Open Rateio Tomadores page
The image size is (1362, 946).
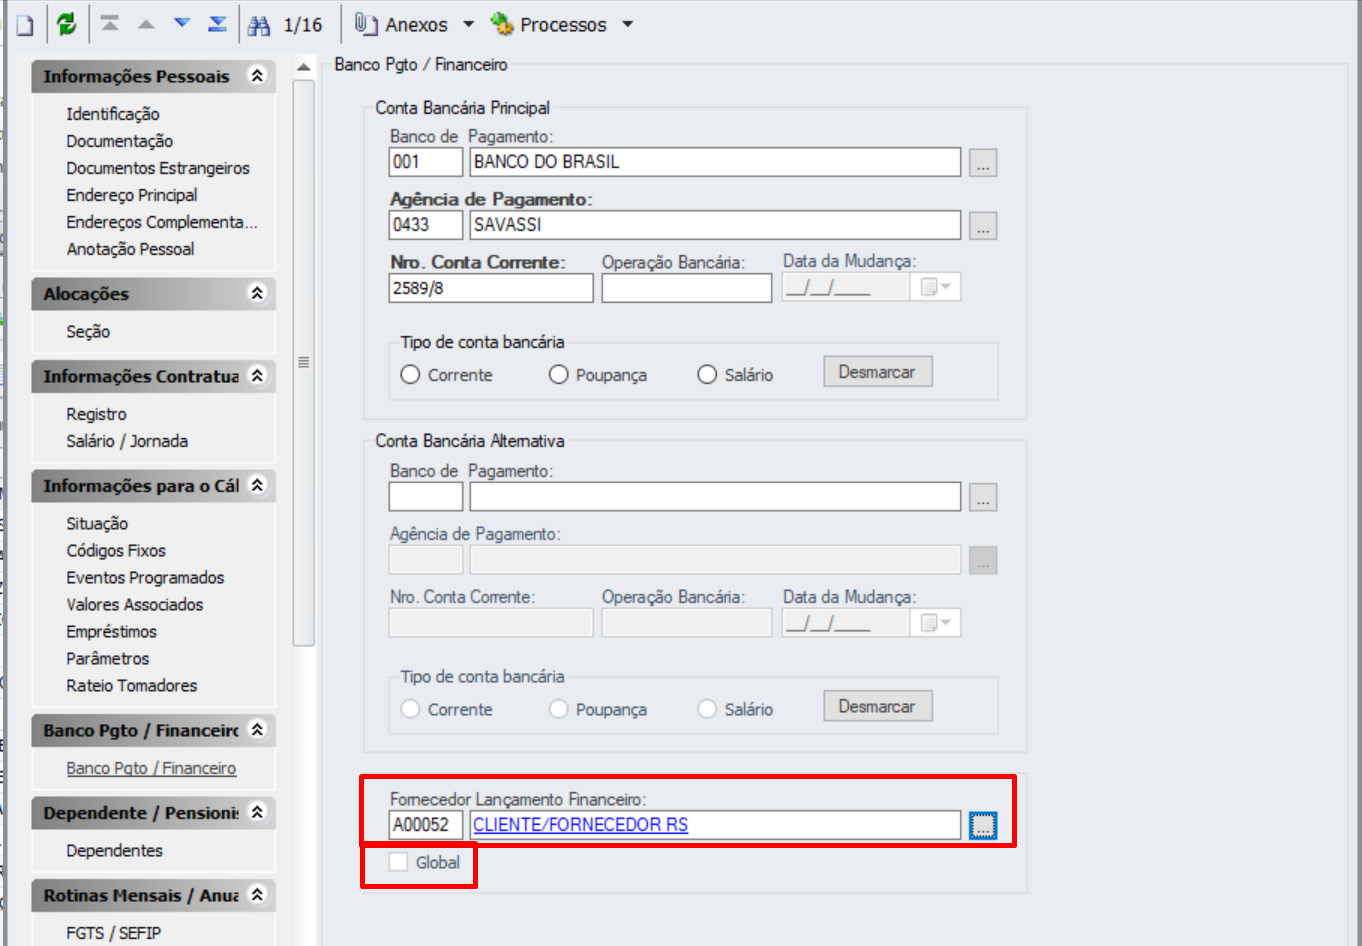click(x=132, y=685)
